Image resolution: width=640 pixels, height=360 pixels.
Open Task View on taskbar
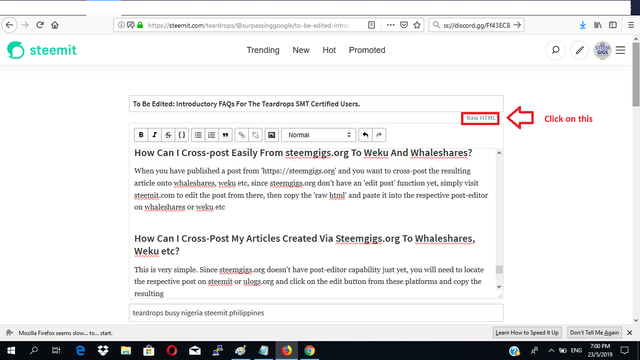click(x=56, y=351)
